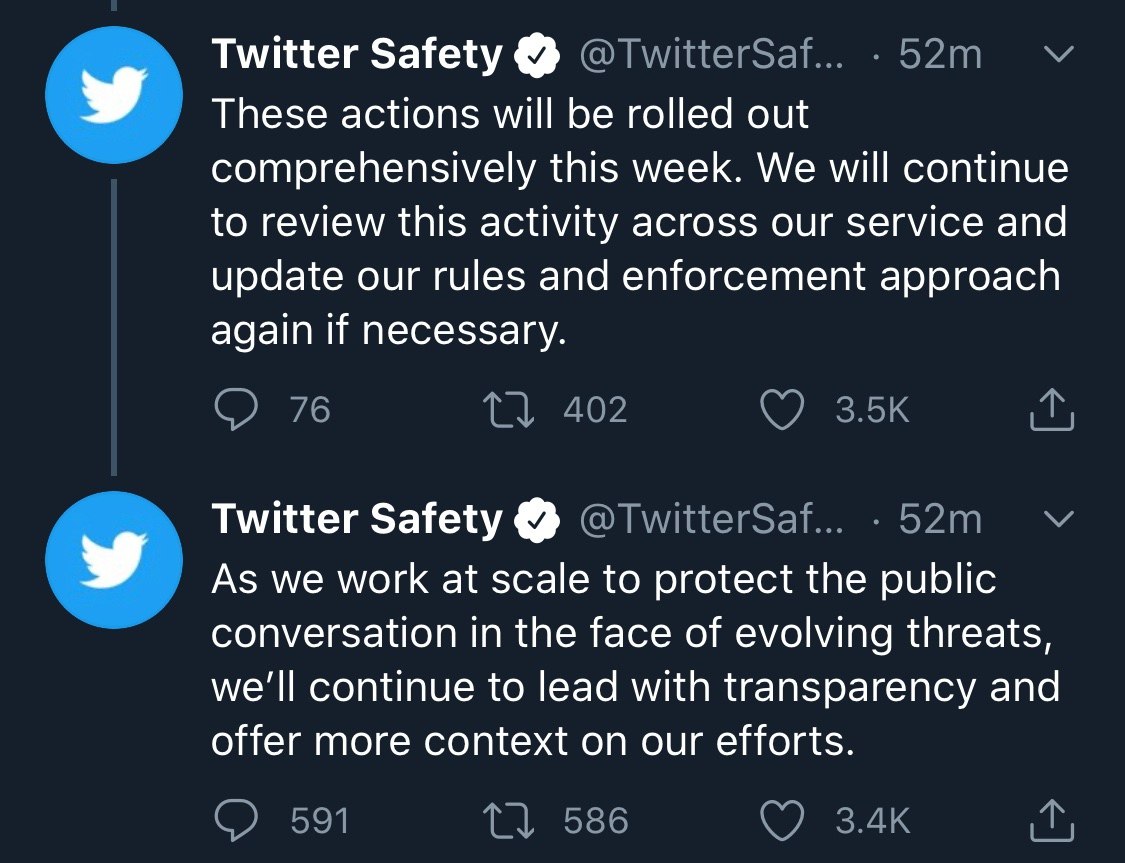Reply to the tweet with 591 replies

coord(236,820)
